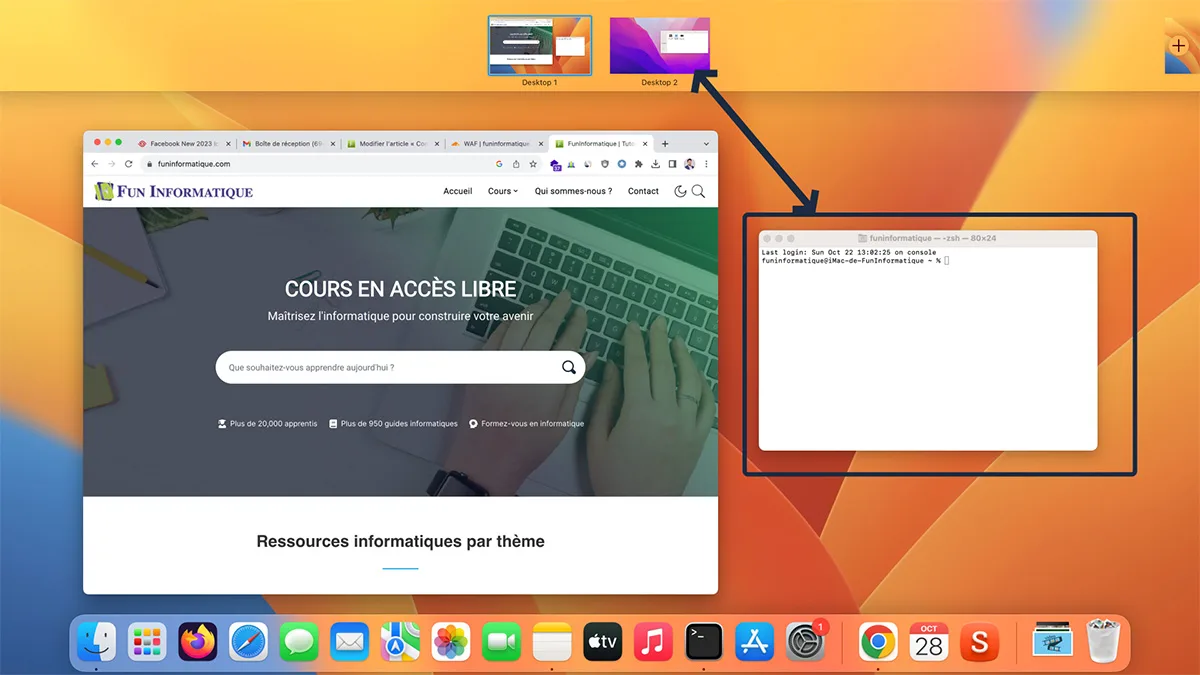
Task: Click the purple badge extension icon in Chrome
Action: tap(556, 166)
